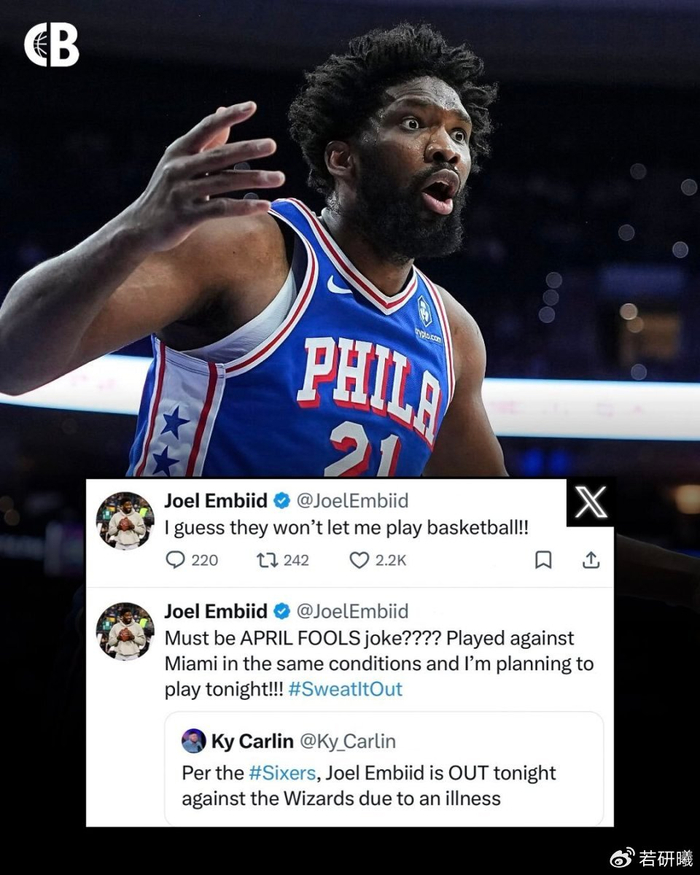Bookmark the first Embiid tweet

pyautogui.click(x=543, y=560)
